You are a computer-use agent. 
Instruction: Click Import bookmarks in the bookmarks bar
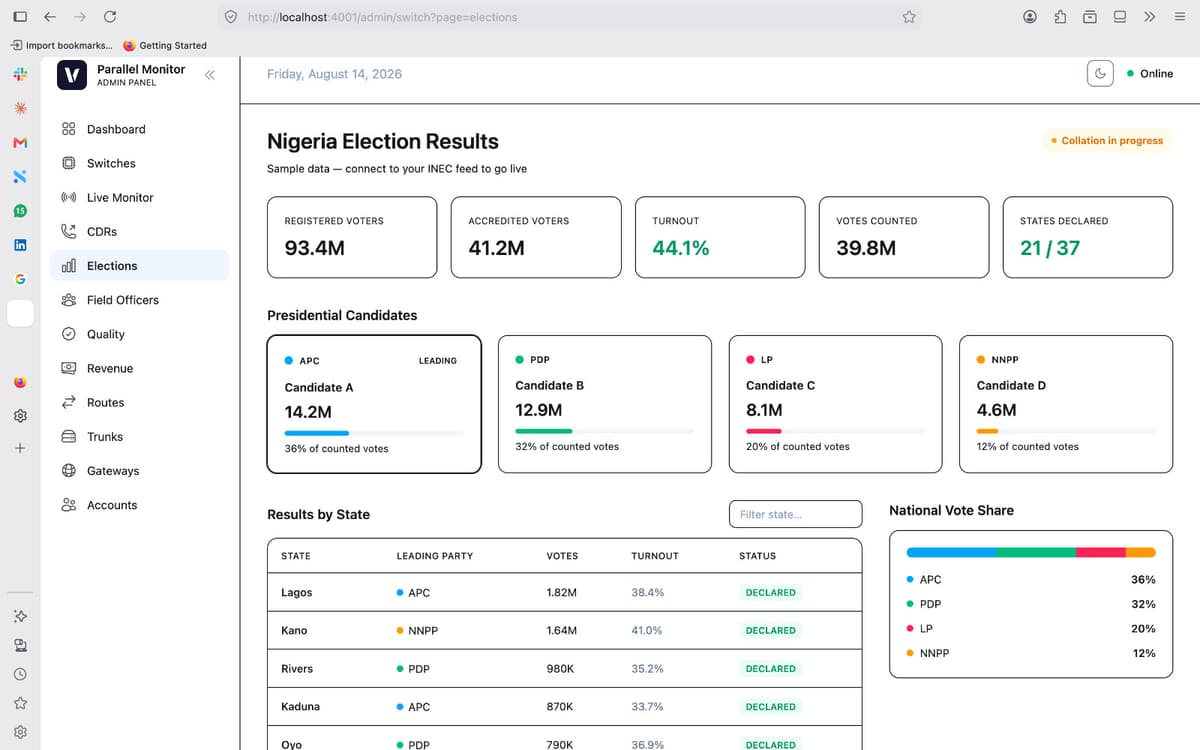pyautogui.click(x=62, y=45)
